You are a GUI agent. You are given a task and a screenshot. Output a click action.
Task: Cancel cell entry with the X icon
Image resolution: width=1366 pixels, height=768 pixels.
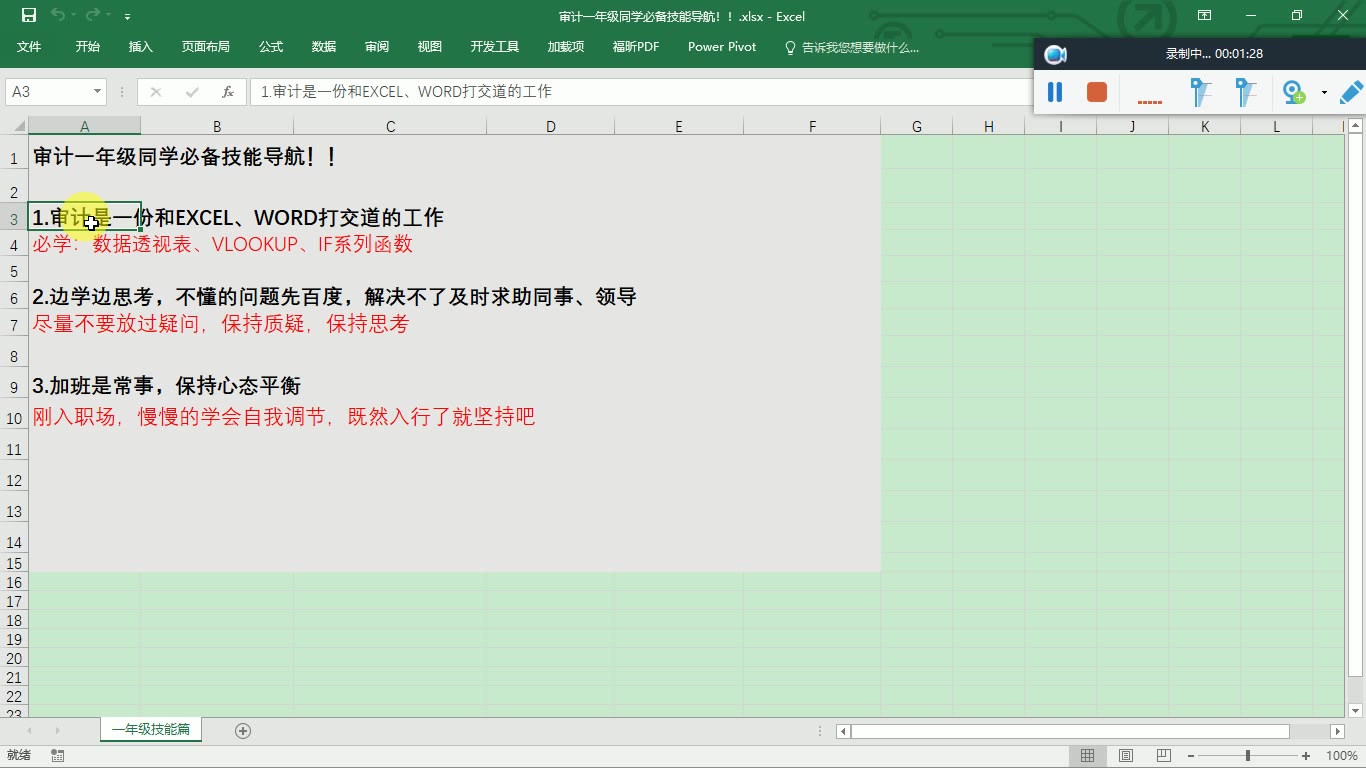tap(155, 91)
